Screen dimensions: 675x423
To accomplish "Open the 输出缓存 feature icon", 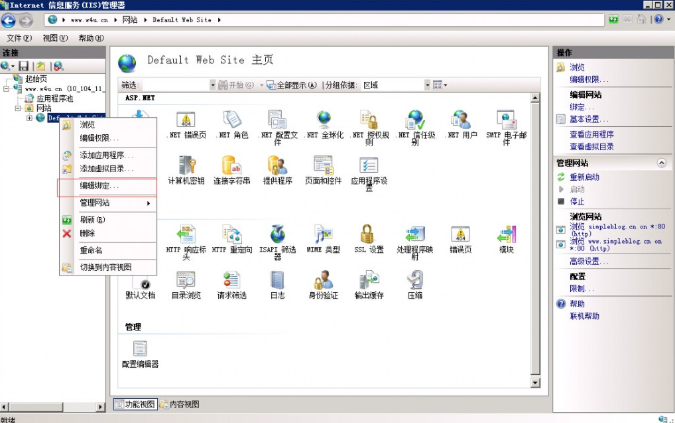I will click(369, 280).
